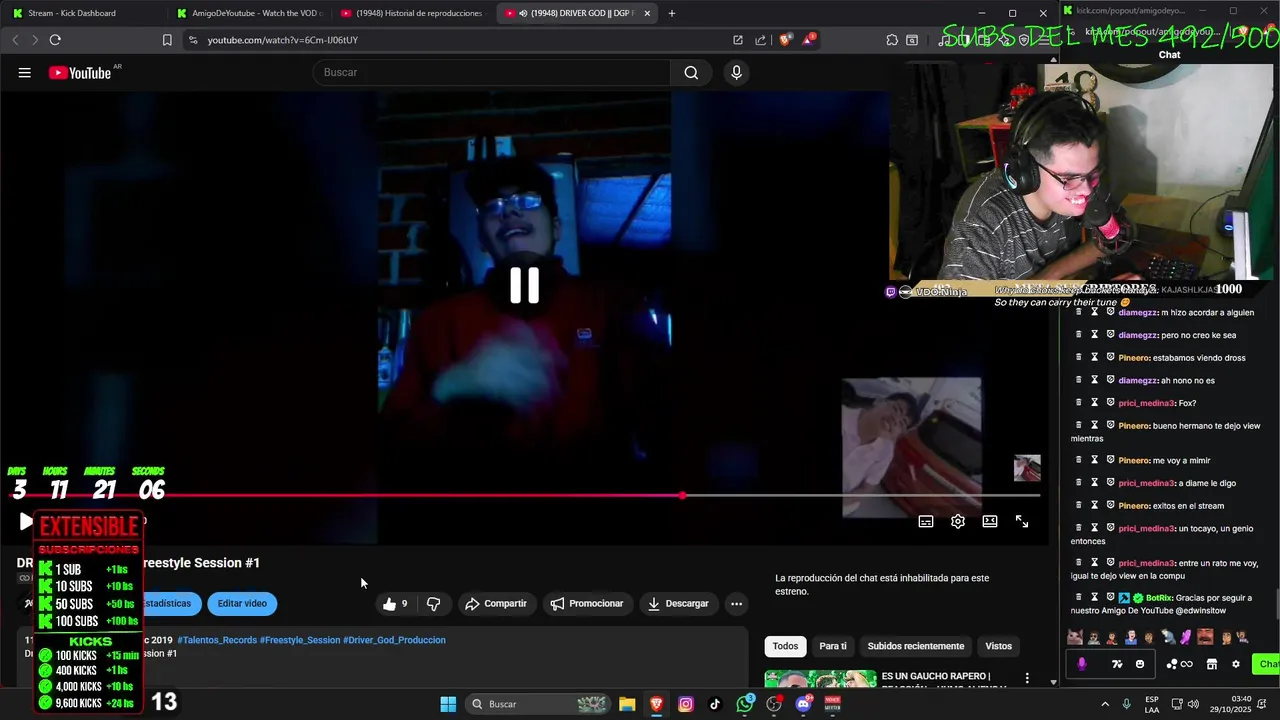Click the share page icon in address bar
This screenshot has width=1280, height=720.
click(x=760, y=40)
